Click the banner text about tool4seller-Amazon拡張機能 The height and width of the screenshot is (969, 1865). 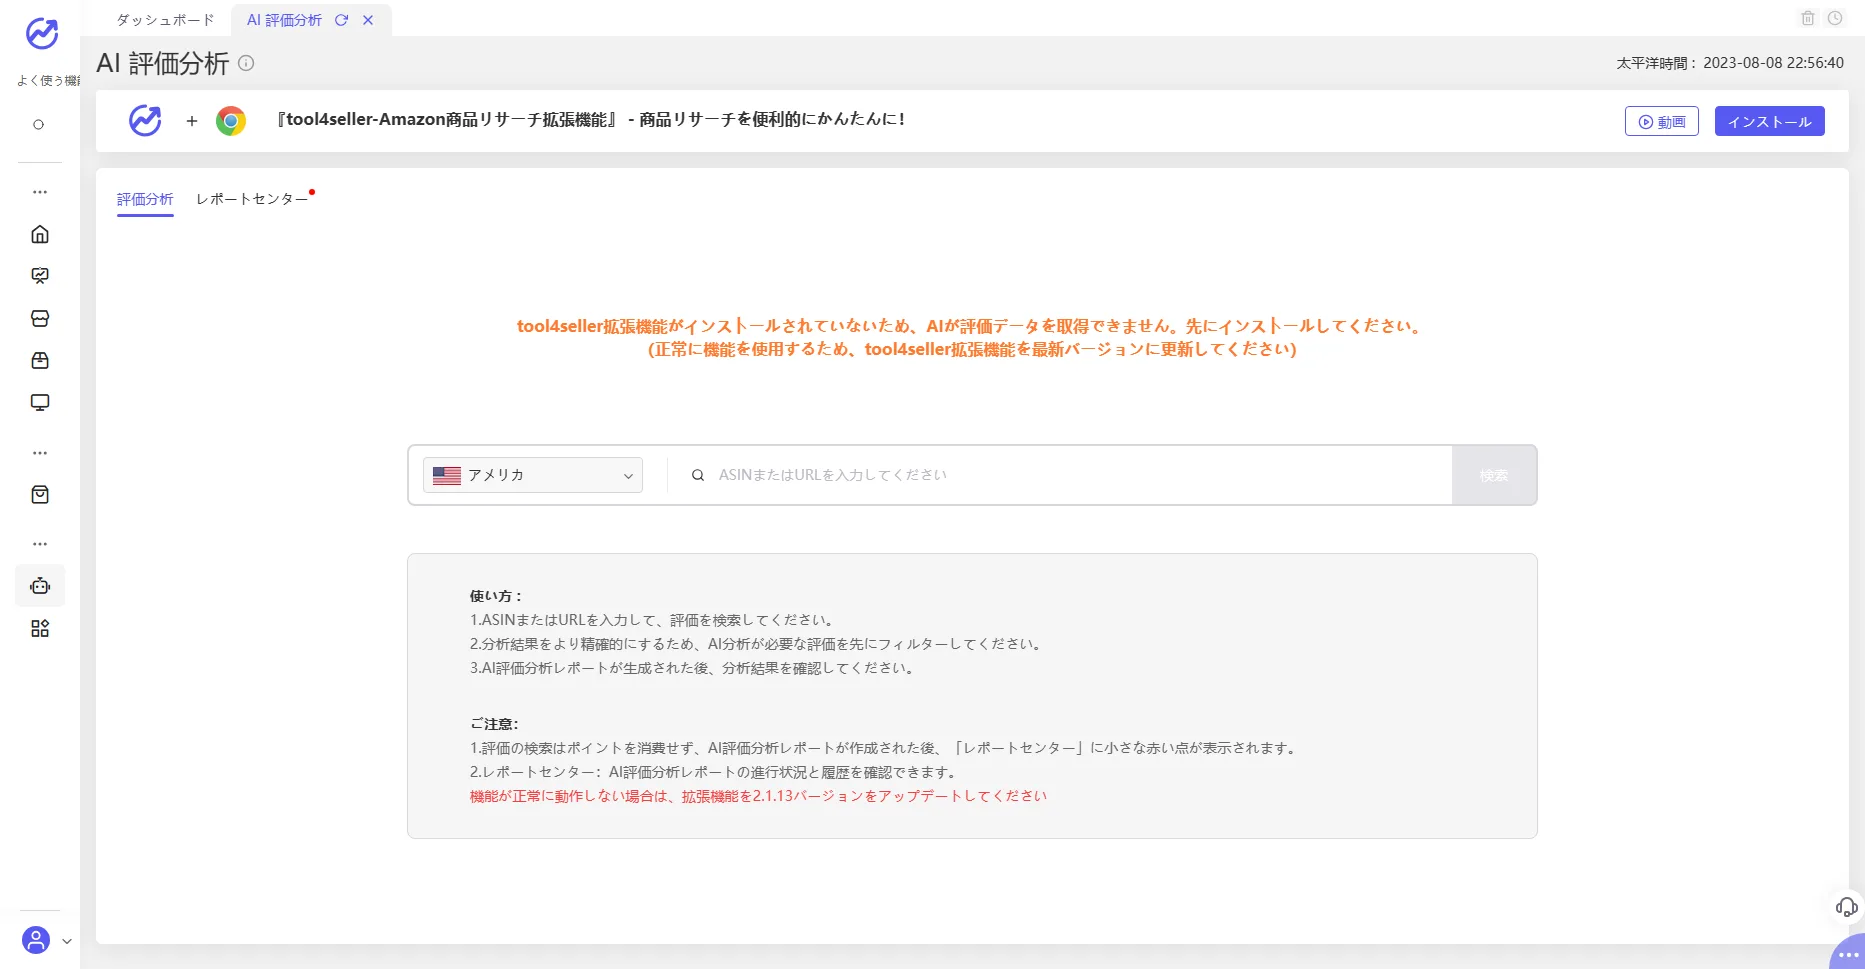point(591,120)
